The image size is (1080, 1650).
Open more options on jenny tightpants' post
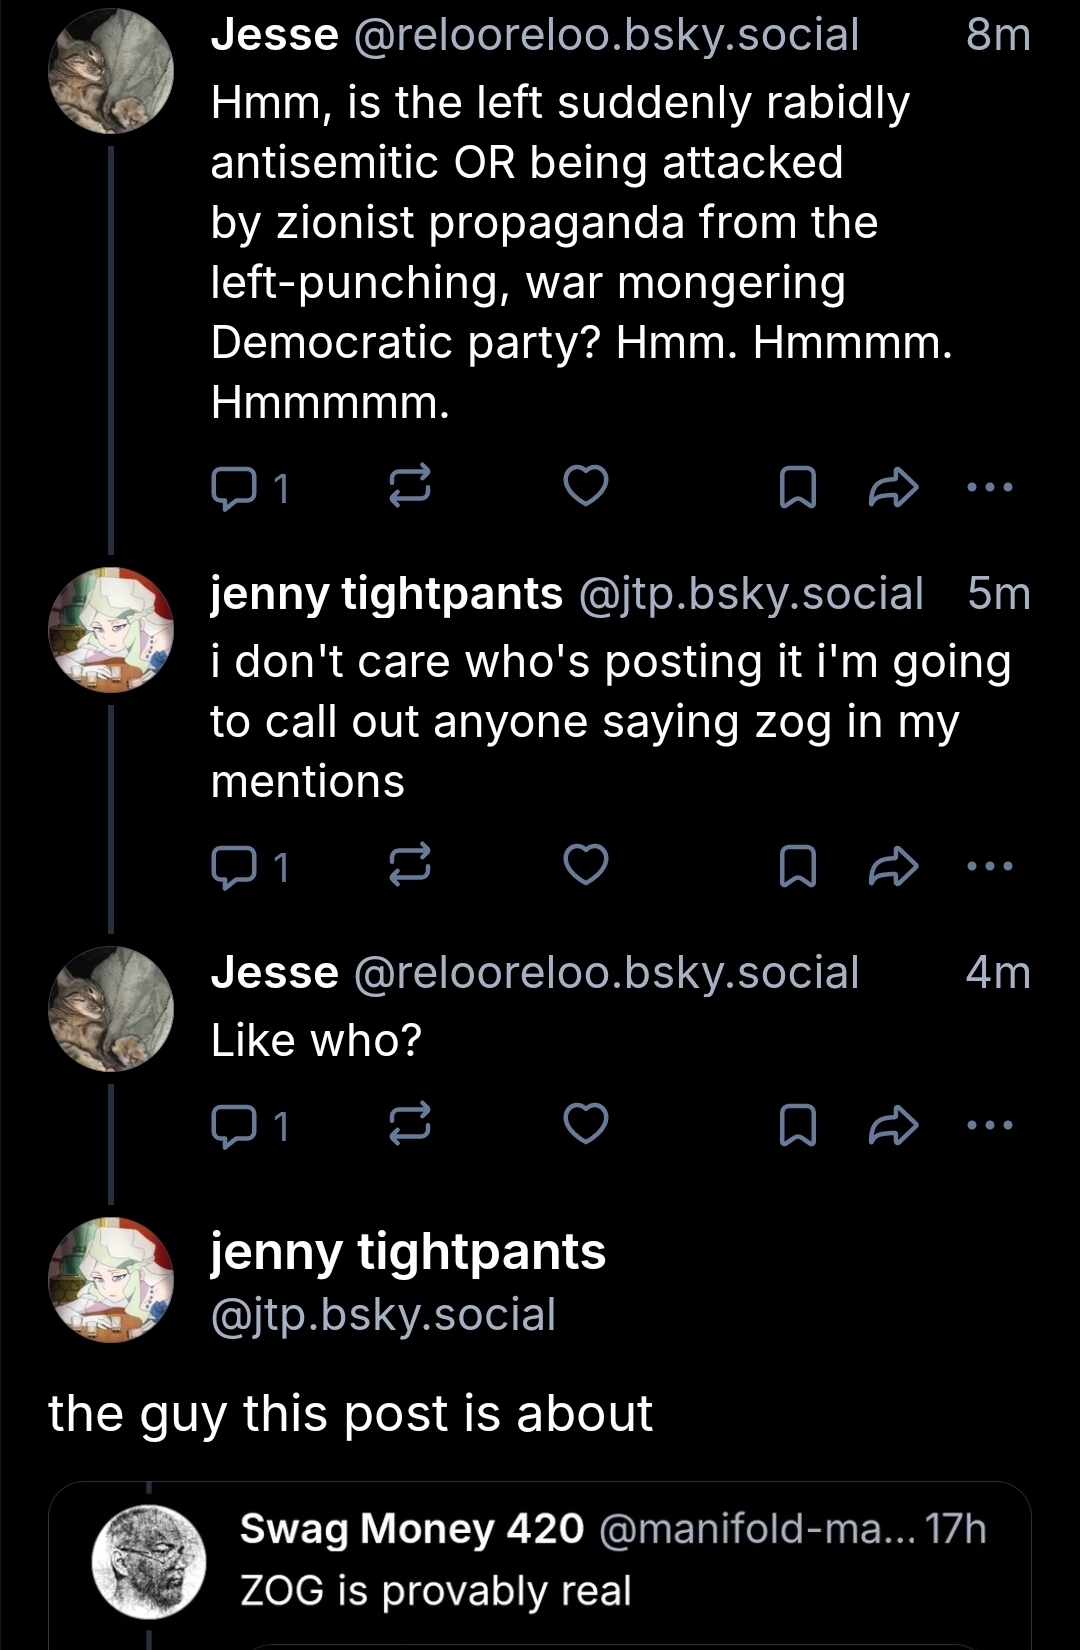pos(991,866)
